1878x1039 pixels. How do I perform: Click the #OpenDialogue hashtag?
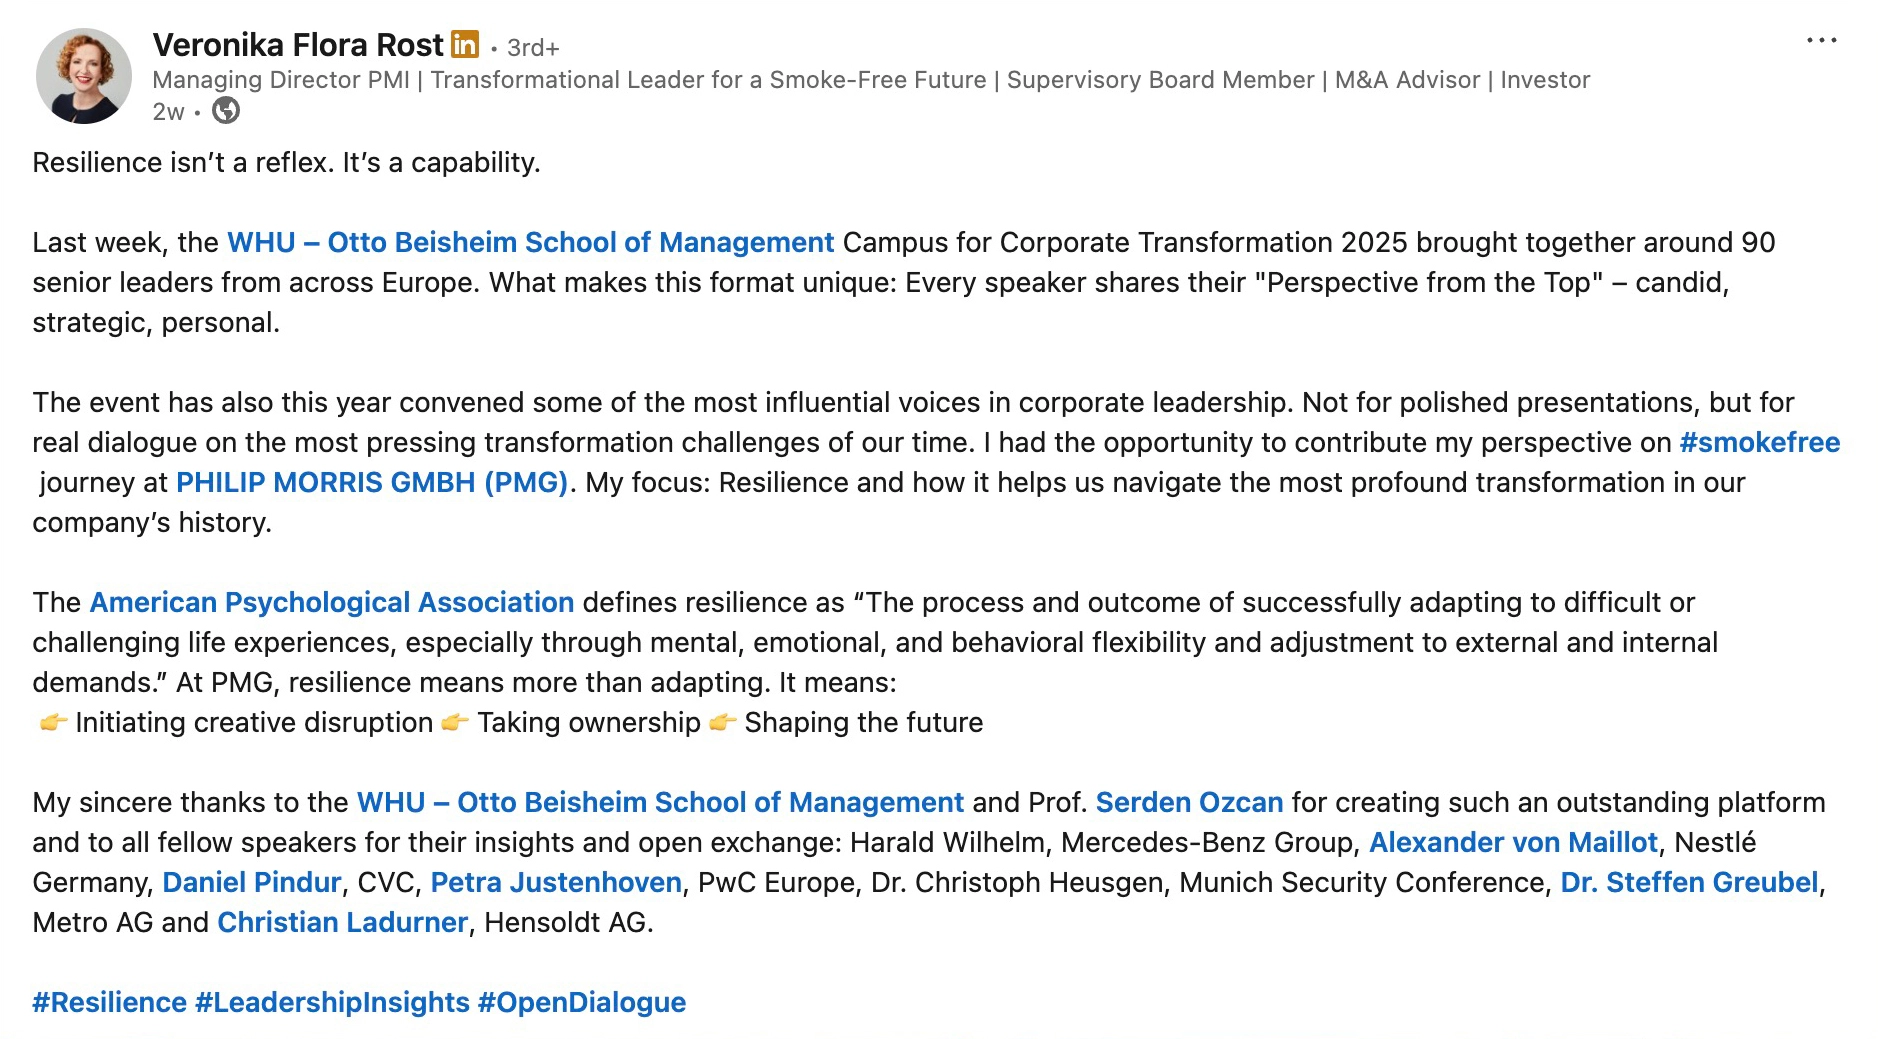[x=582, y=1003]
